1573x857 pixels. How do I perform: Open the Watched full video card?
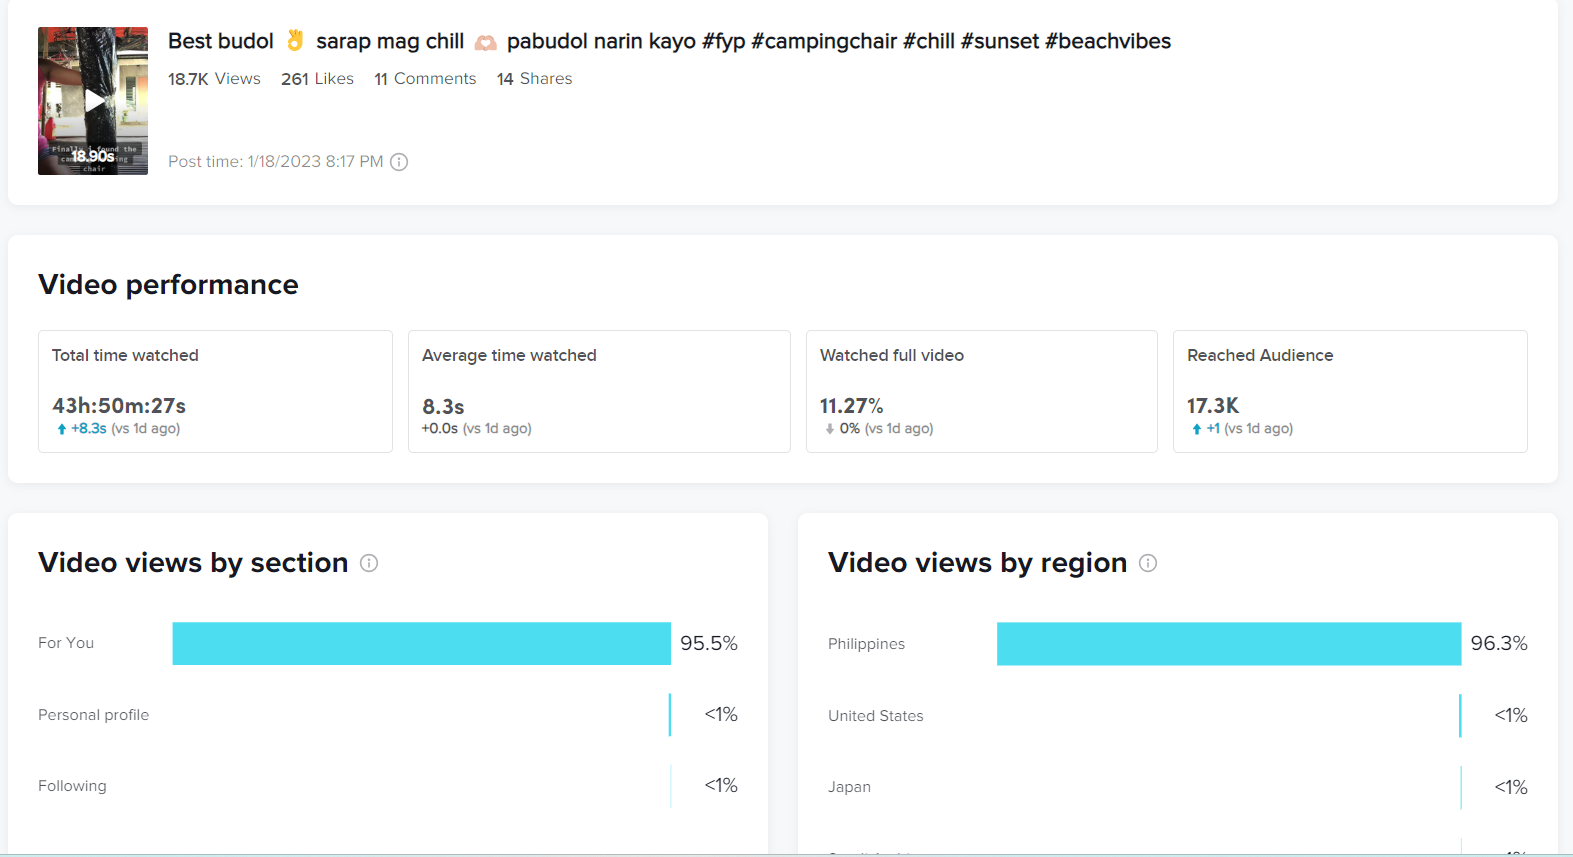tap(981, 391)
